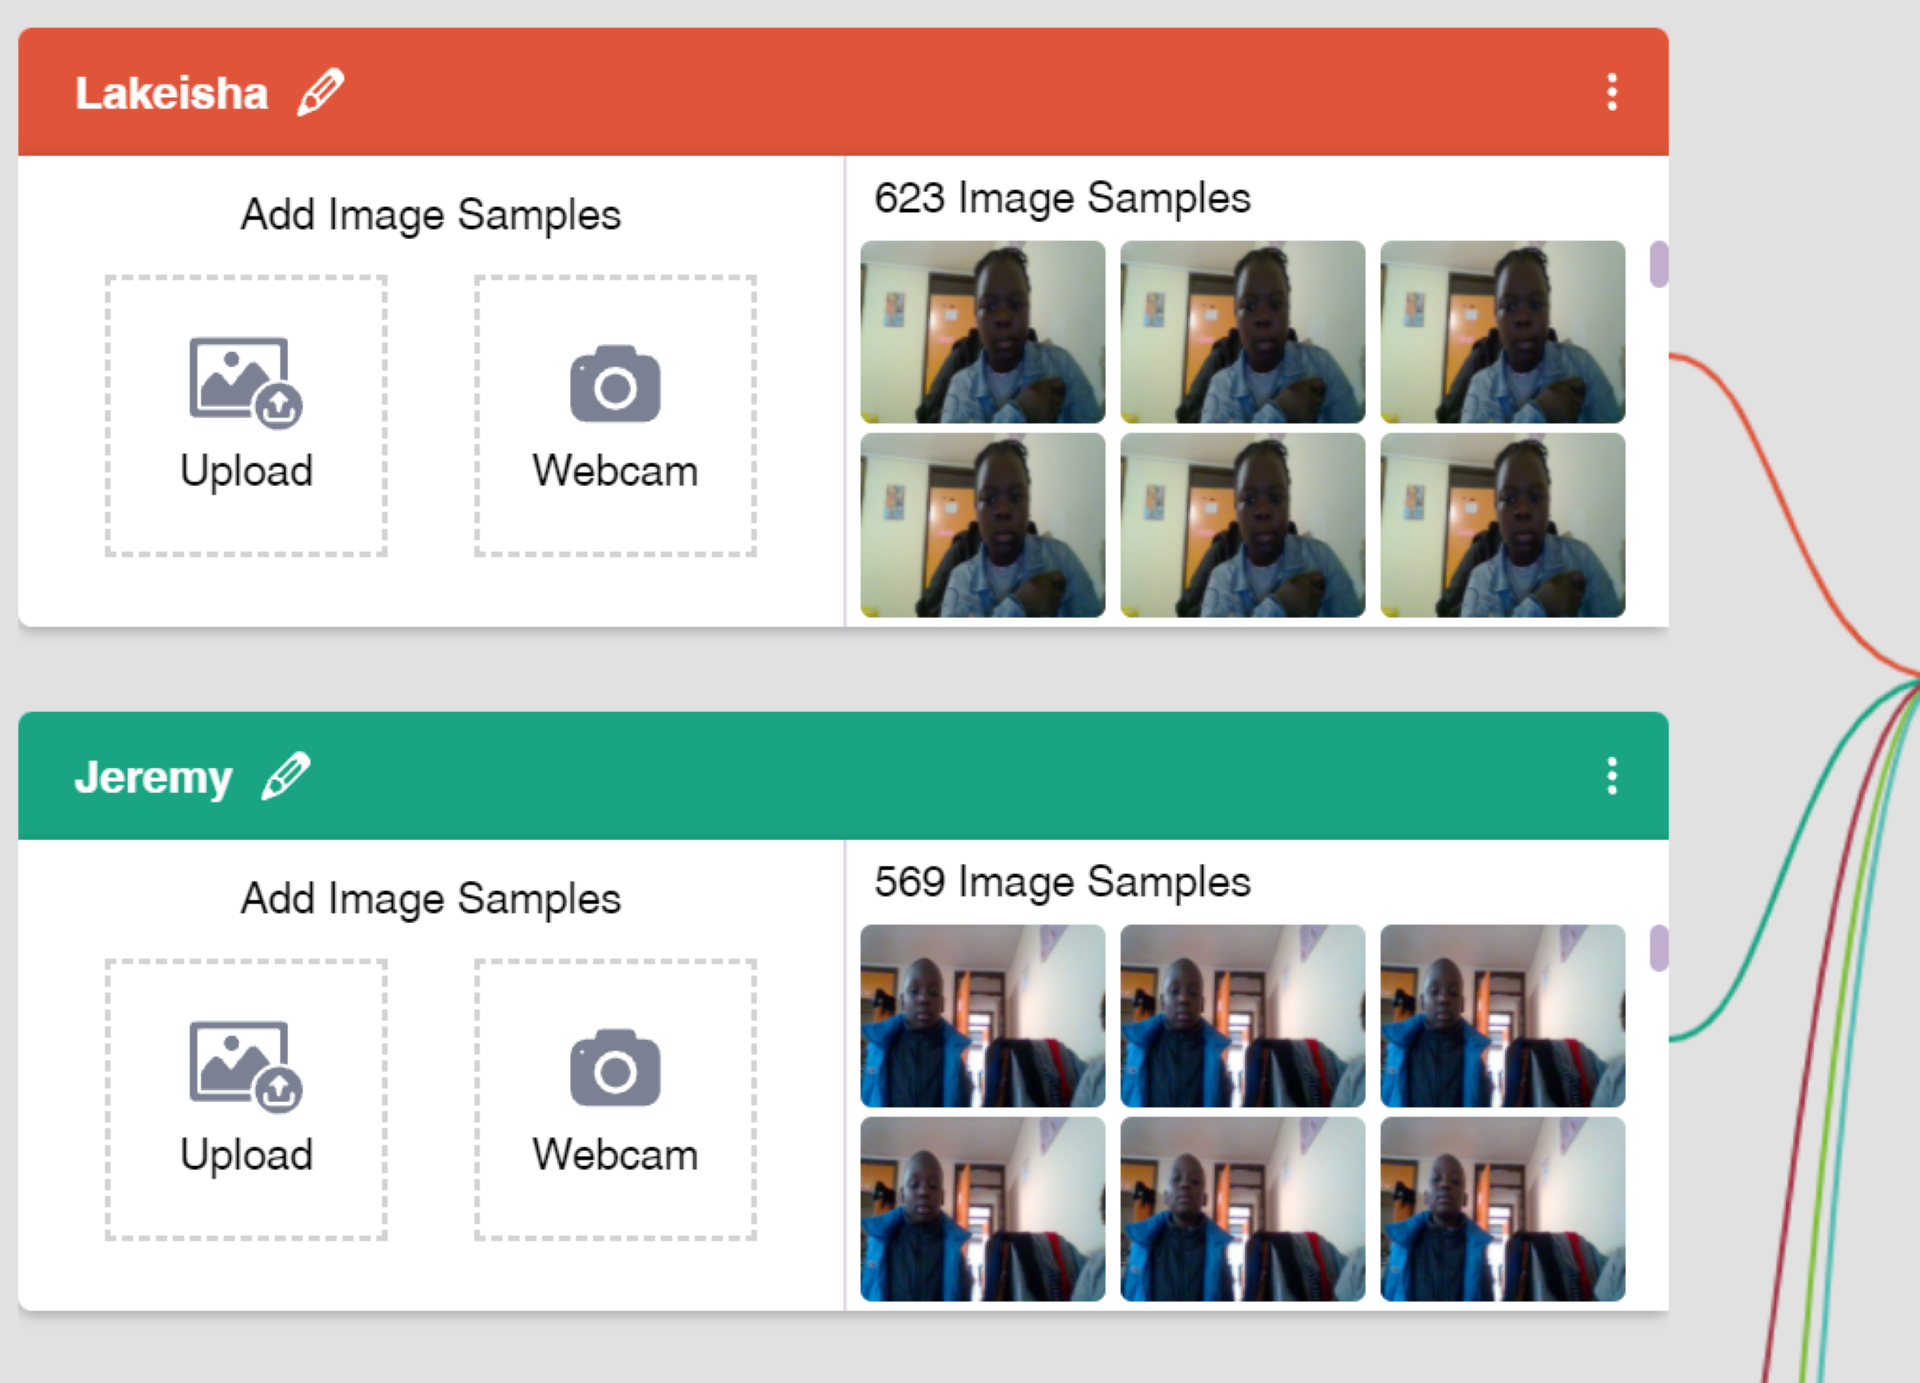1920x1383 pixels.
Task: Click the '569 Image Samples' count text
Action: 1062,883
